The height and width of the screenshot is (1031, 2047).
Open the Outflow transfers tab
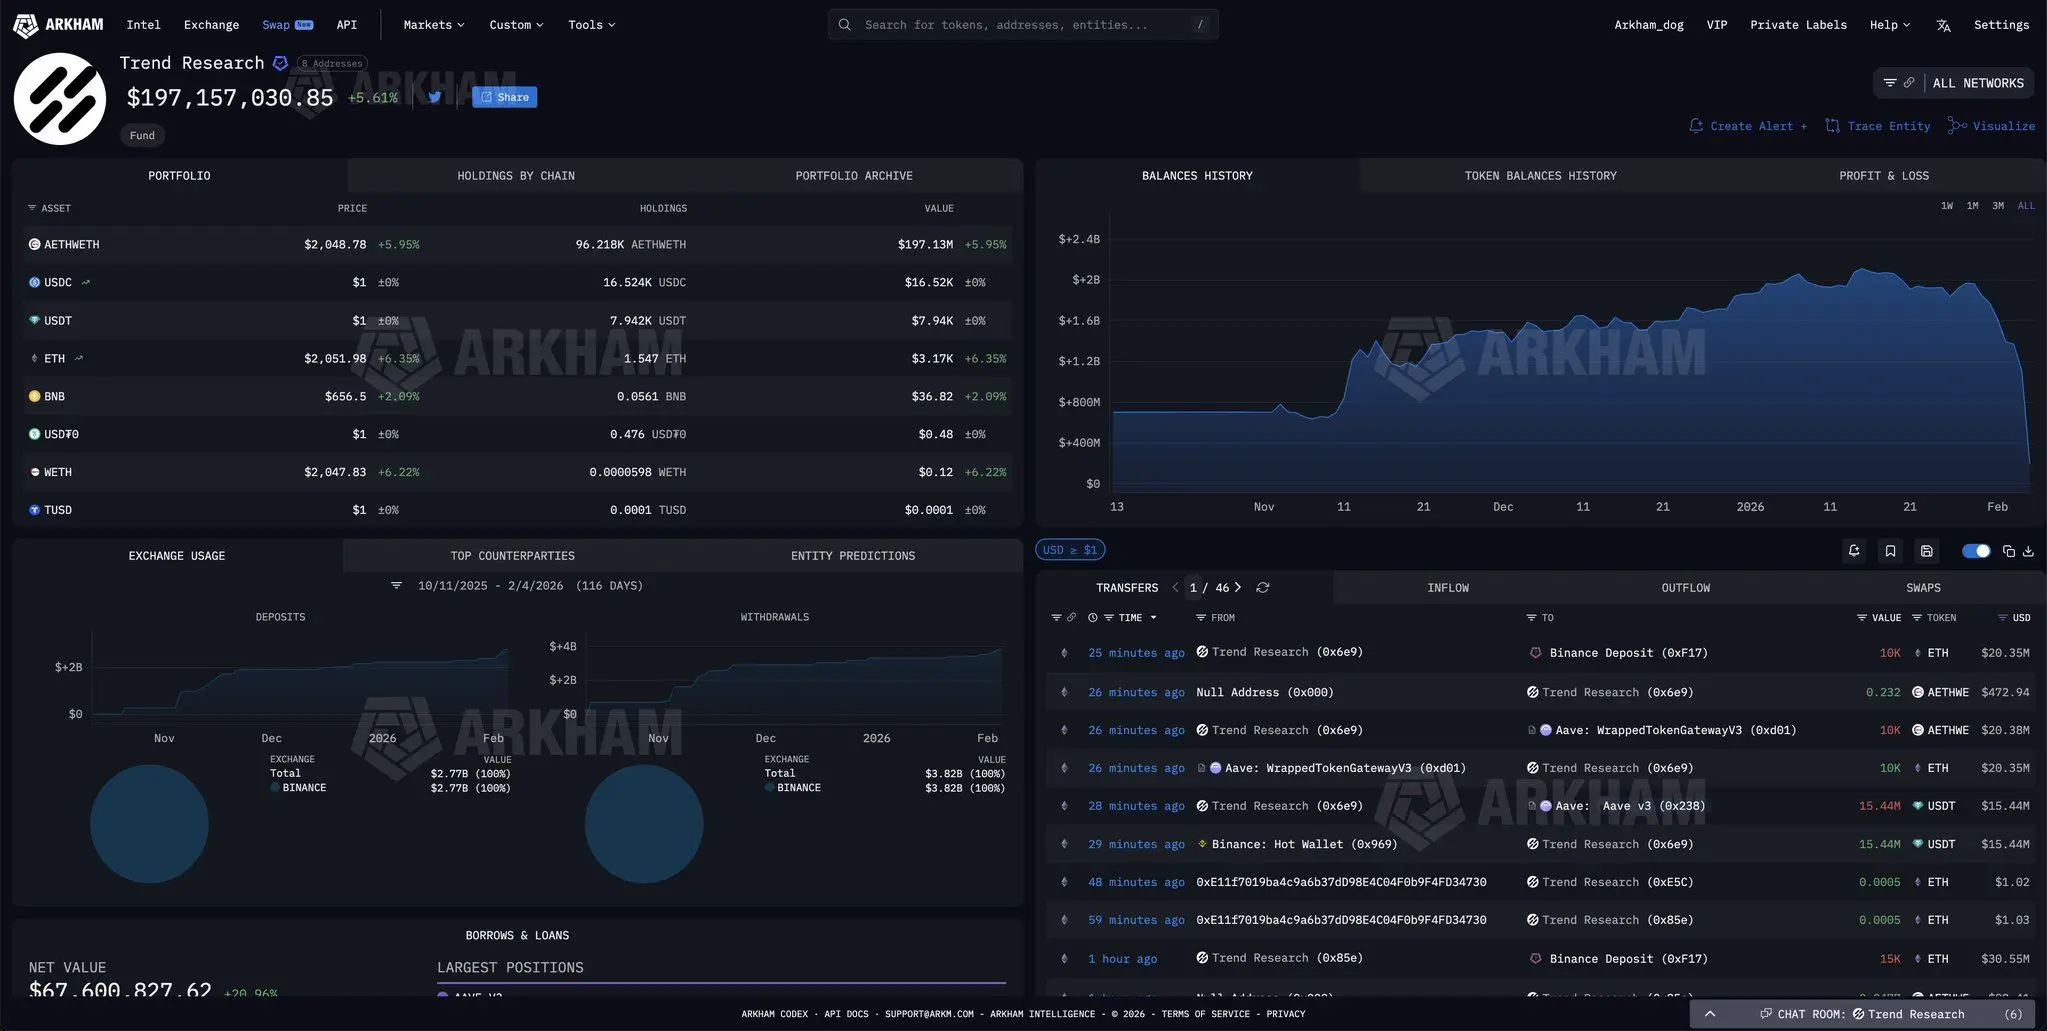1686,588
